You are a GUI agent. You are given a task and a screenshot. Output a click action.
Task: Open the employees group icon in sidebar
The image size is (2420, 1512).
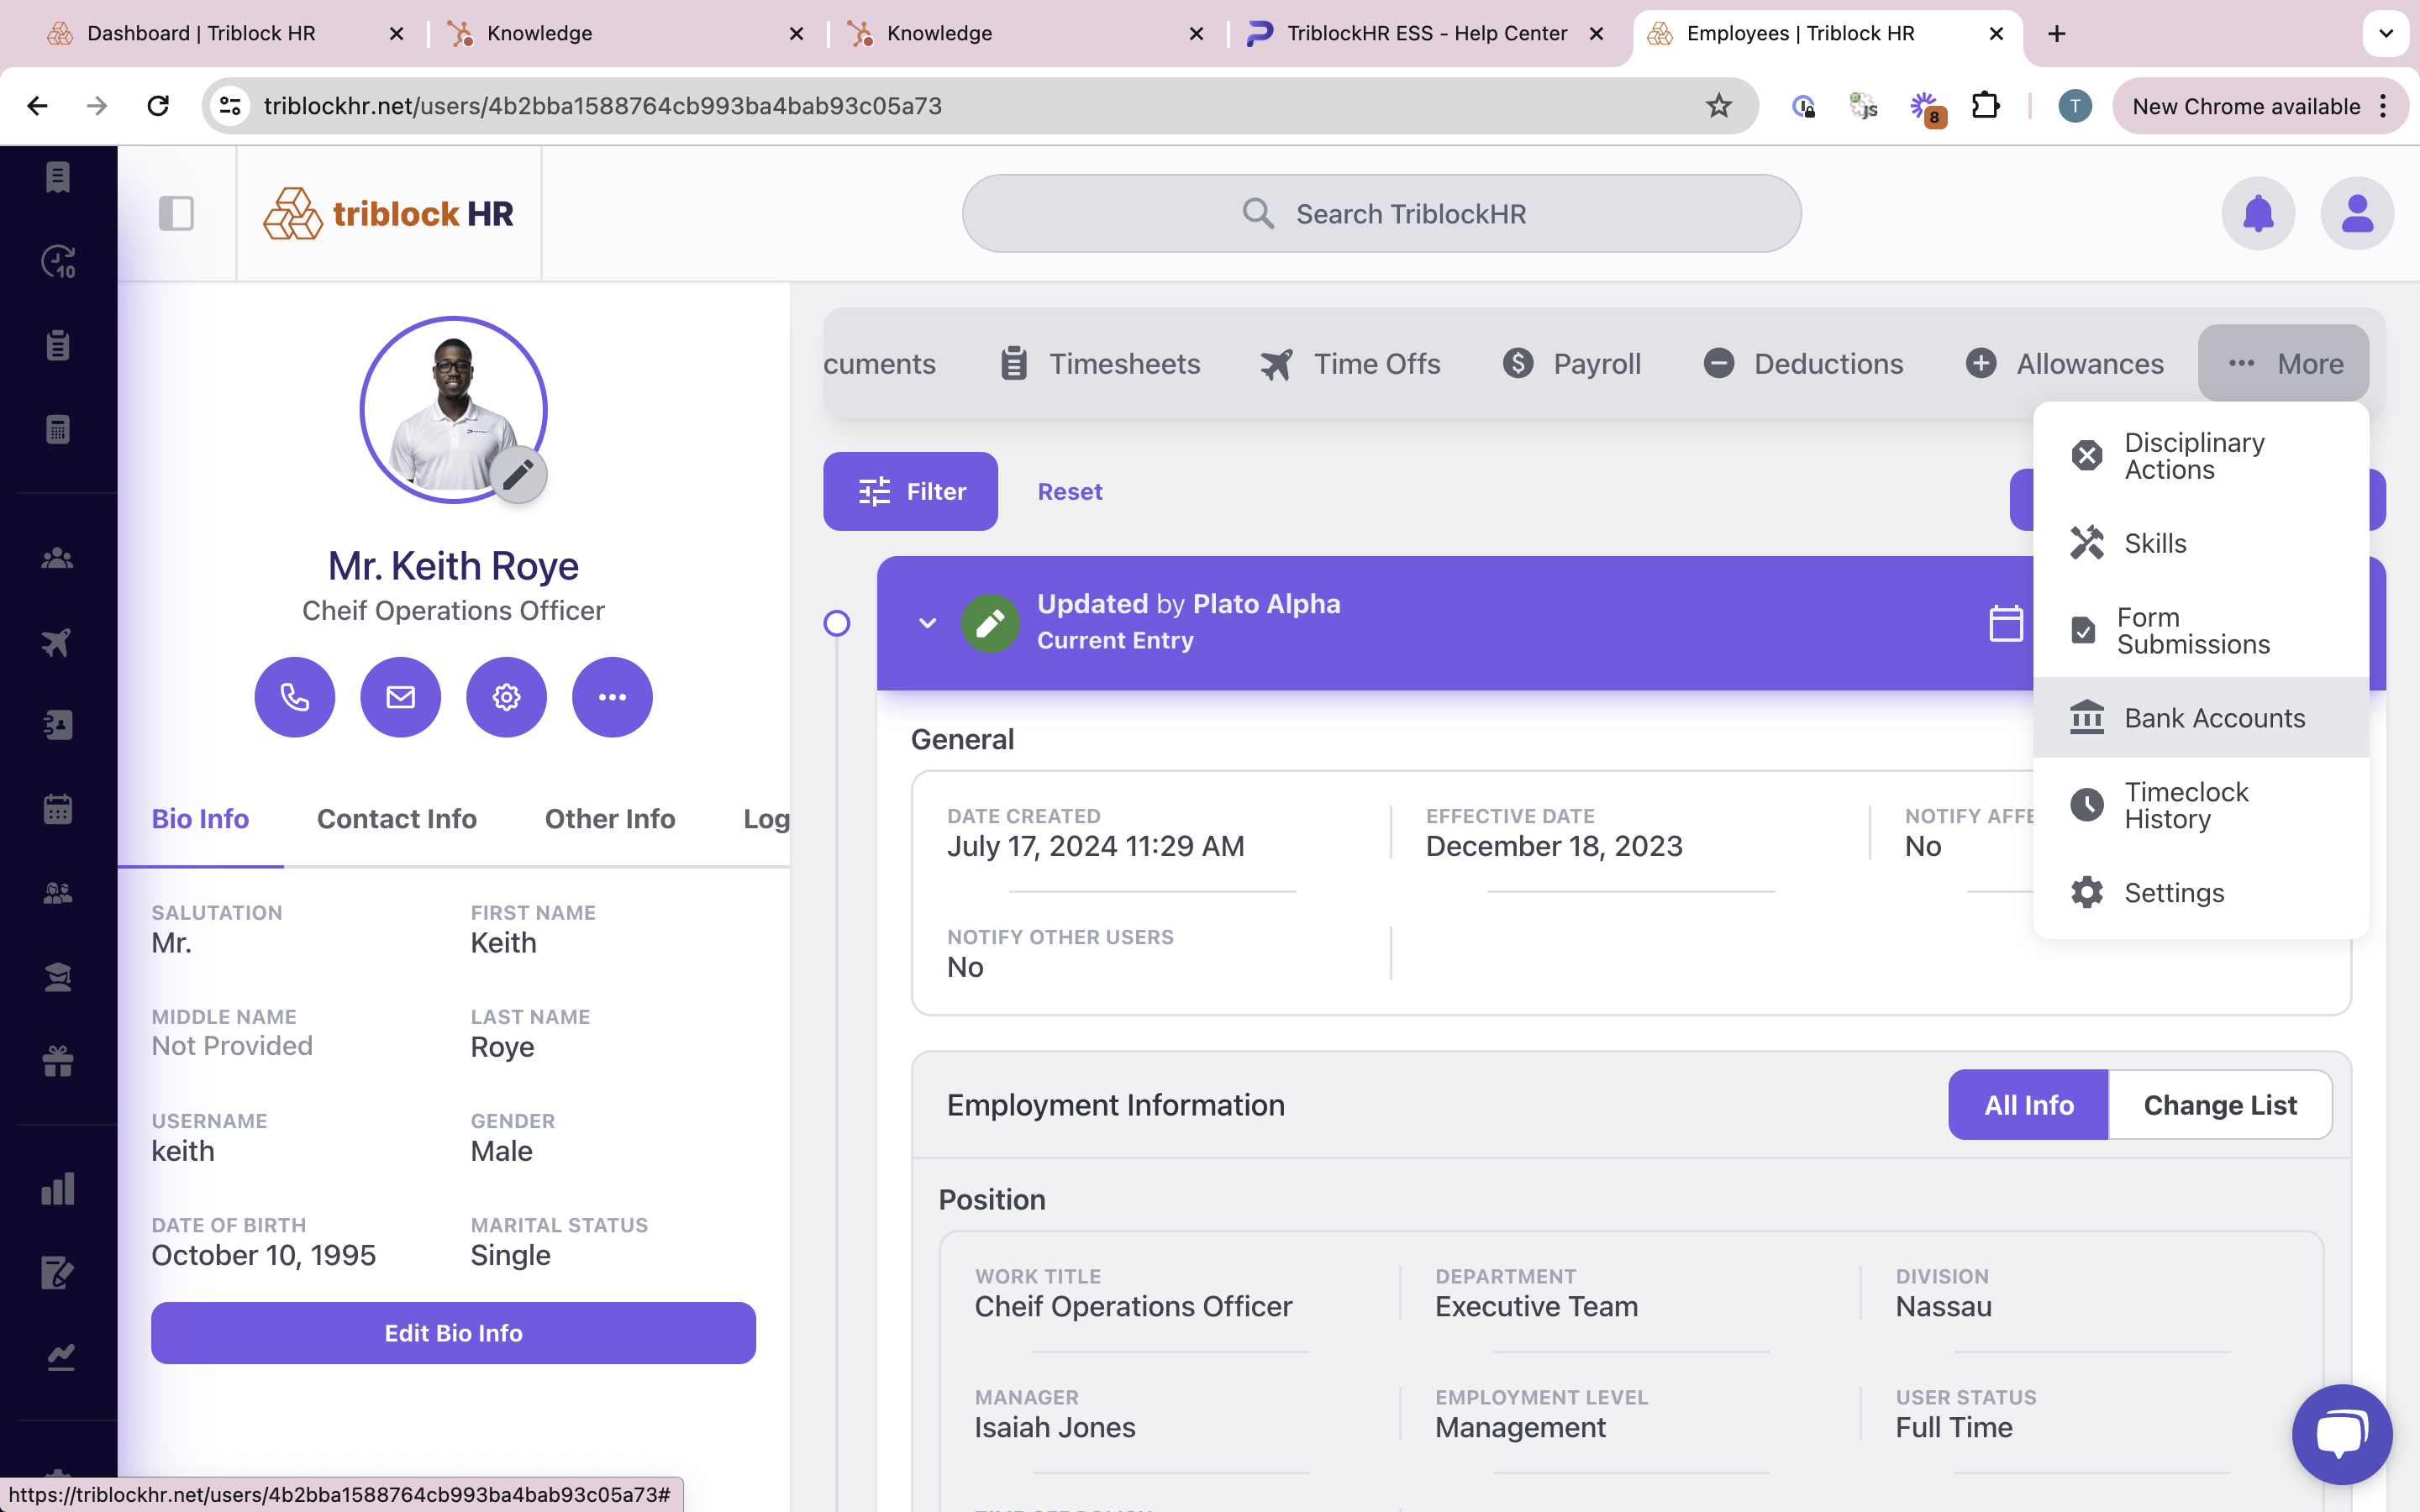click(x=58, y=558)
